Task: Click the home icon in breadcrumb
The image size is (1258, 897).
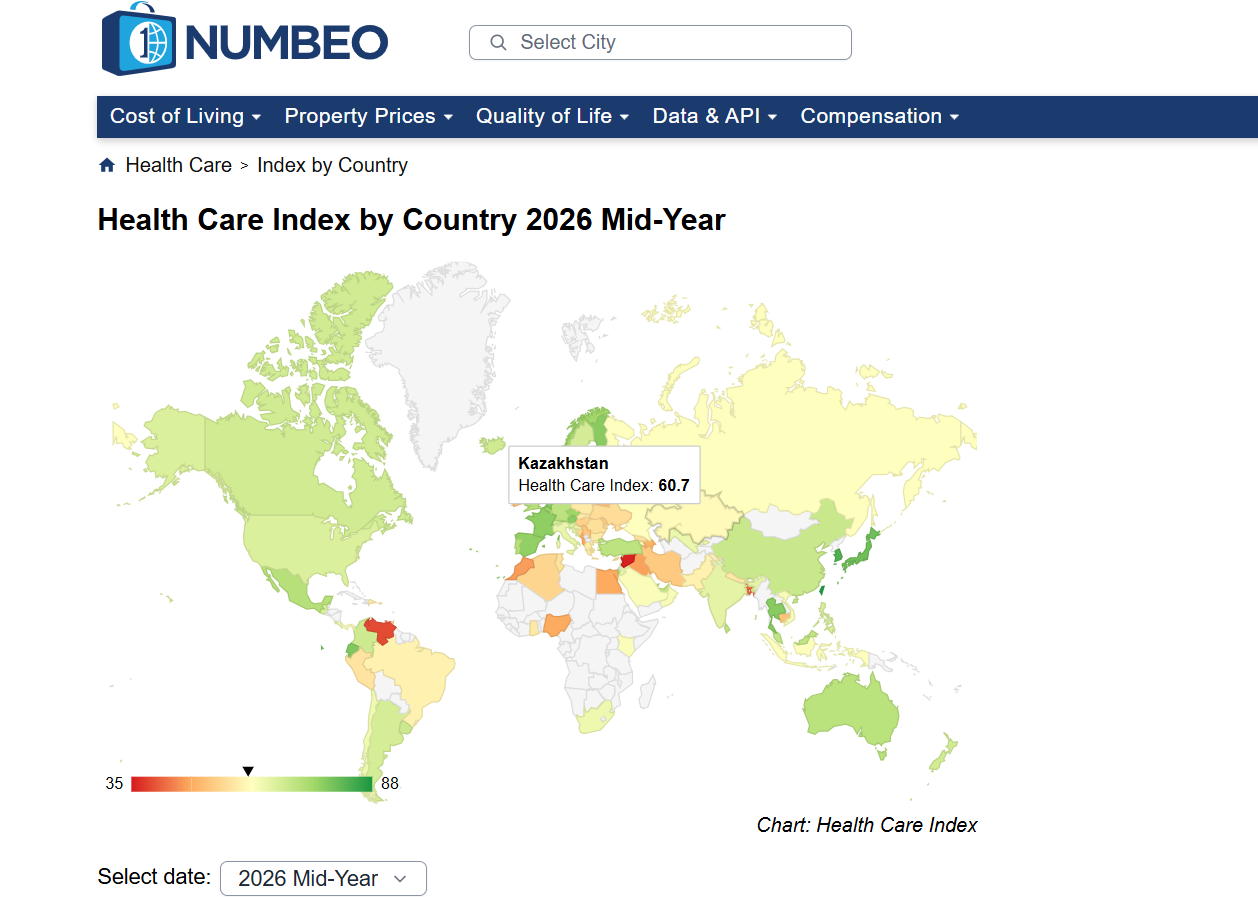Action: (x=107, y=166)
